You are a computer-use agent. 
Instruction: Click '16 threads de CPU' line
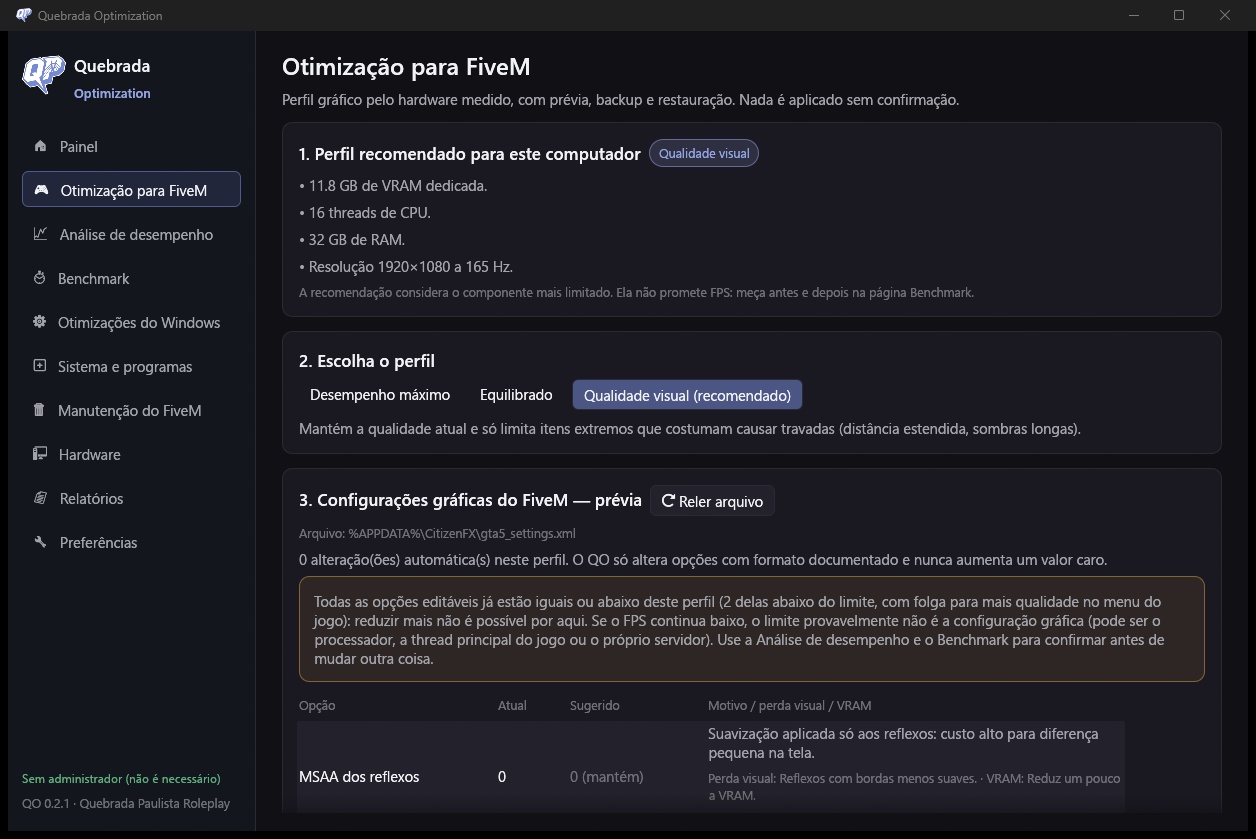[365, 213]
